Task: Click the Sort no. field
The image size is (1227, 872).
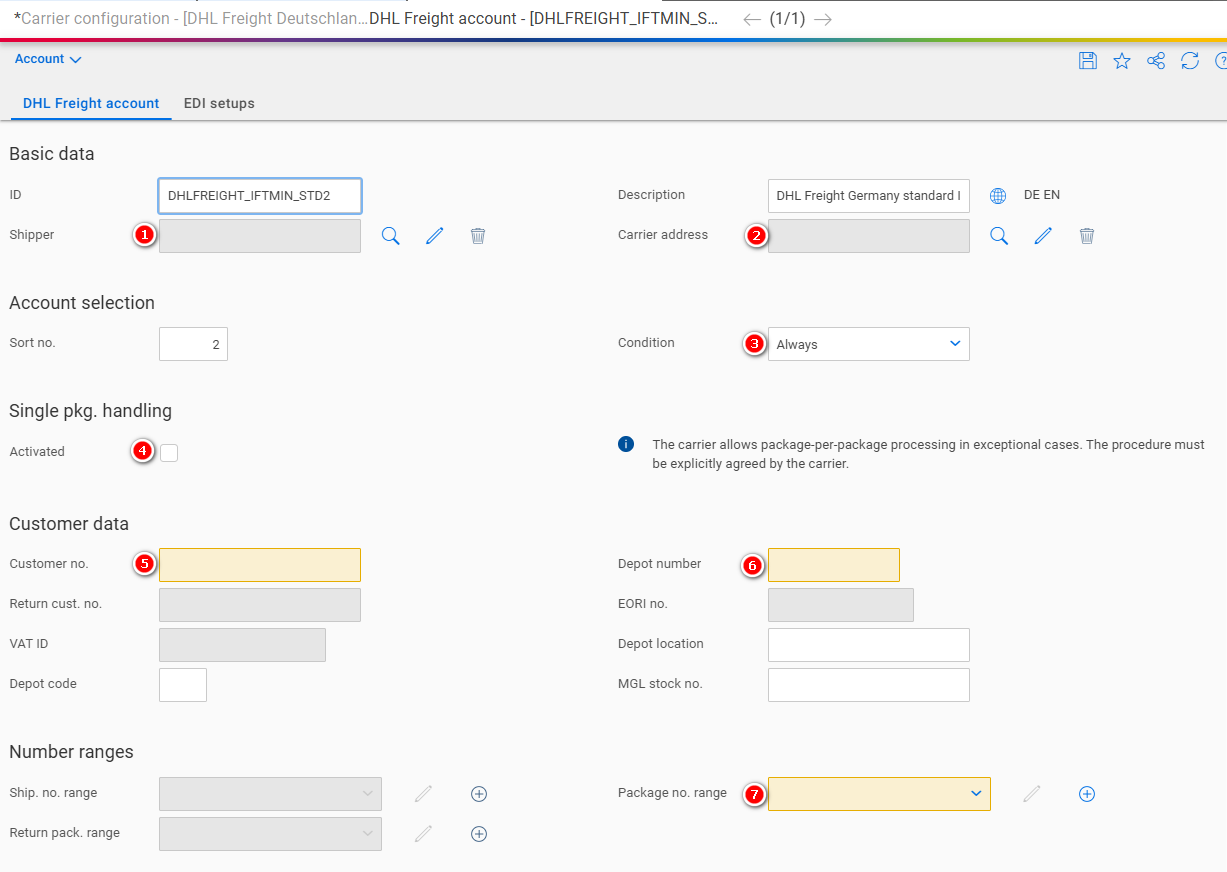Action: click(x=193, y=344)
